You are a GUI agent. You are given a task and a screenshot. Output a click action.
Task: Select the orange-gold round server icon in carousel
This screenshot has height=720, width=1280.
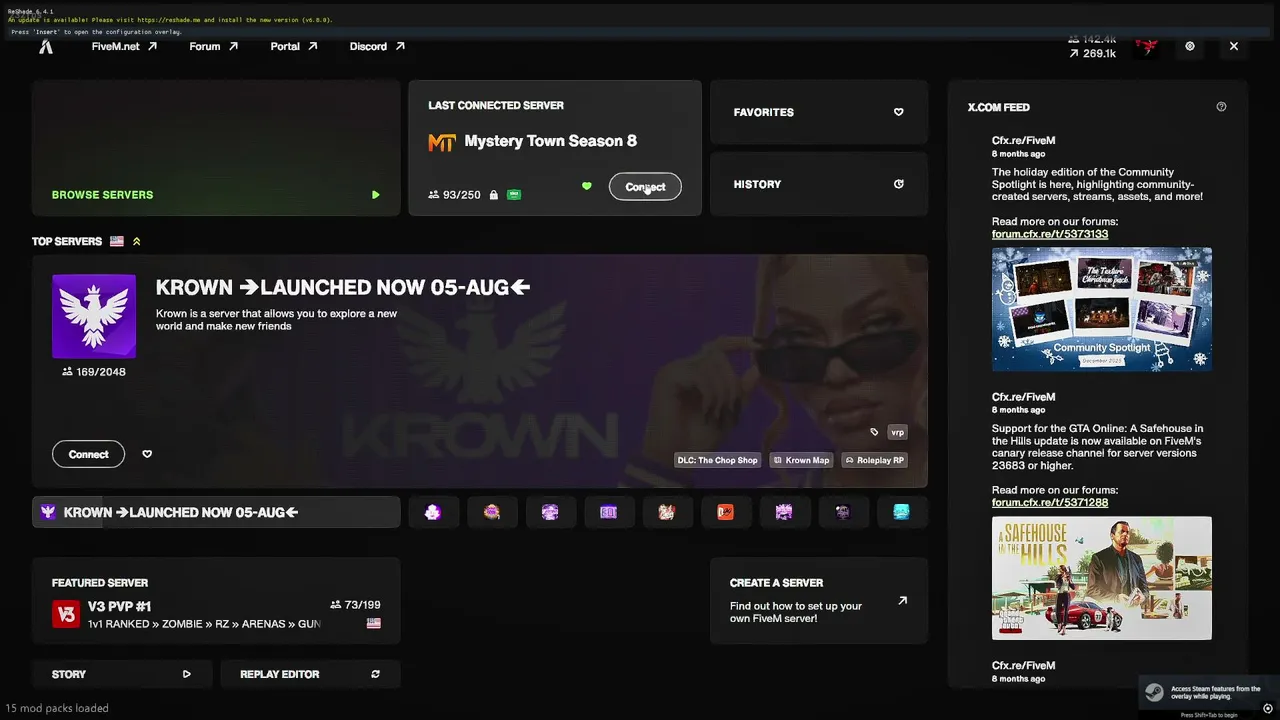coord(492,512)
